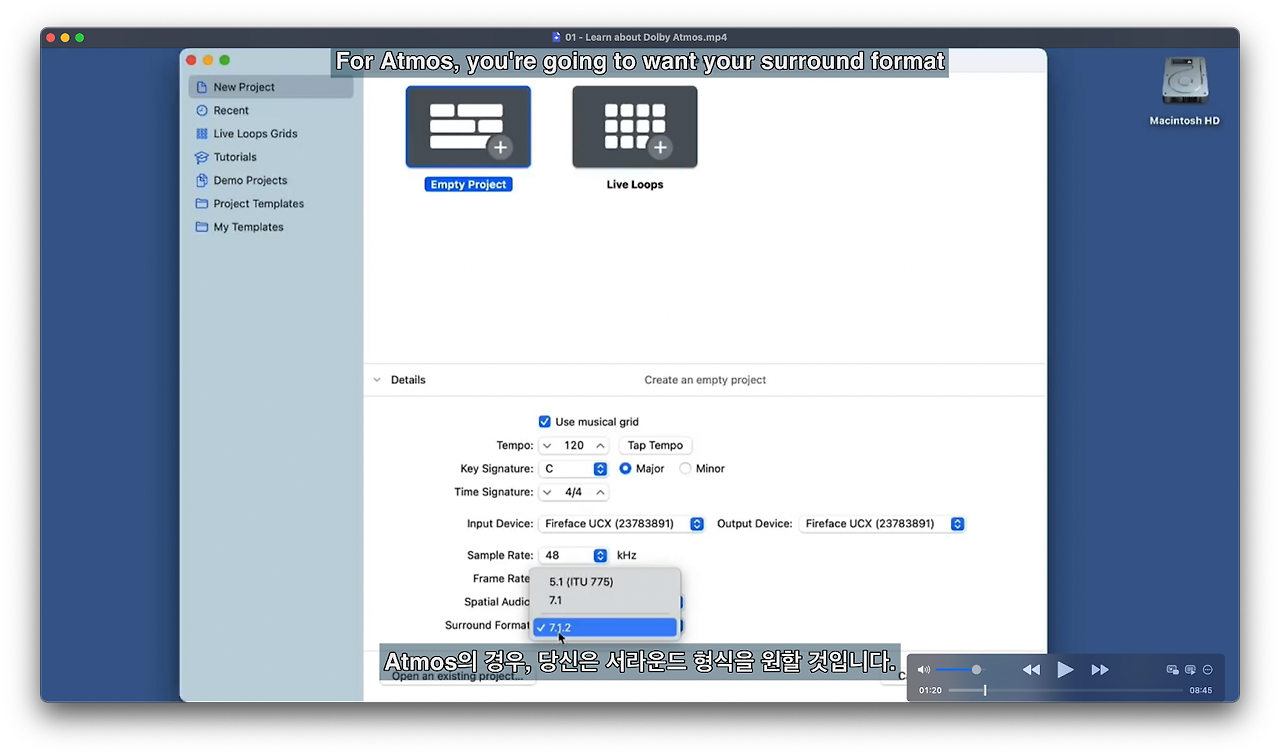This screenshot has height=756, width=1280.
Task: Click the Time Signature 4/4 field
Action: pos(574,492)
